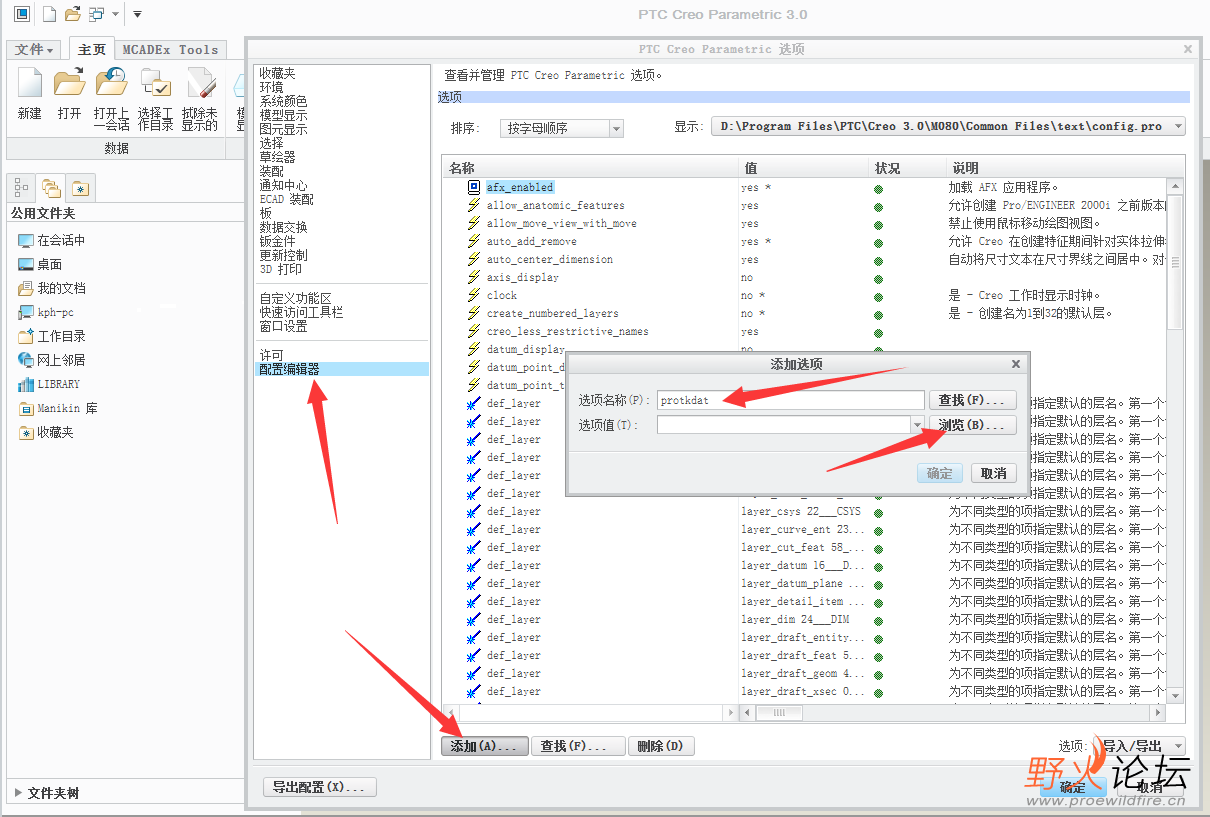Click the windows switch icon in quick access toolbar
The height and width of the screenshot is (817, 1210).
coord(97,14)
